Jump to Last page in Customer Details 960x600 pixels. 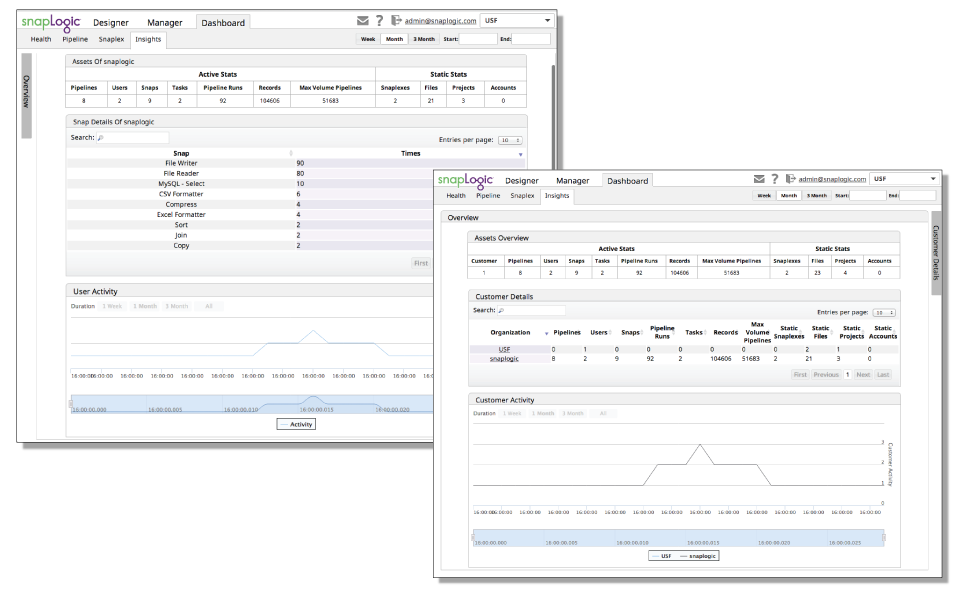pos(883,375)
